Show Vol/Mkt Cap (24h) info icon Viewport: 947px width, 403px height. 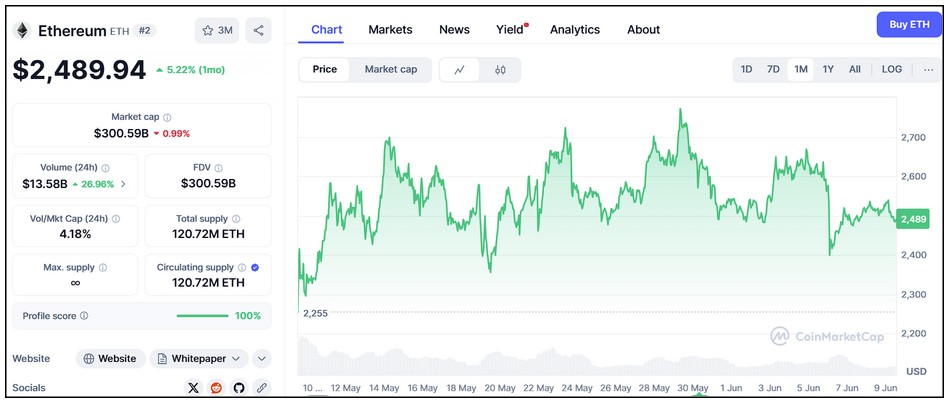point(116,219)
